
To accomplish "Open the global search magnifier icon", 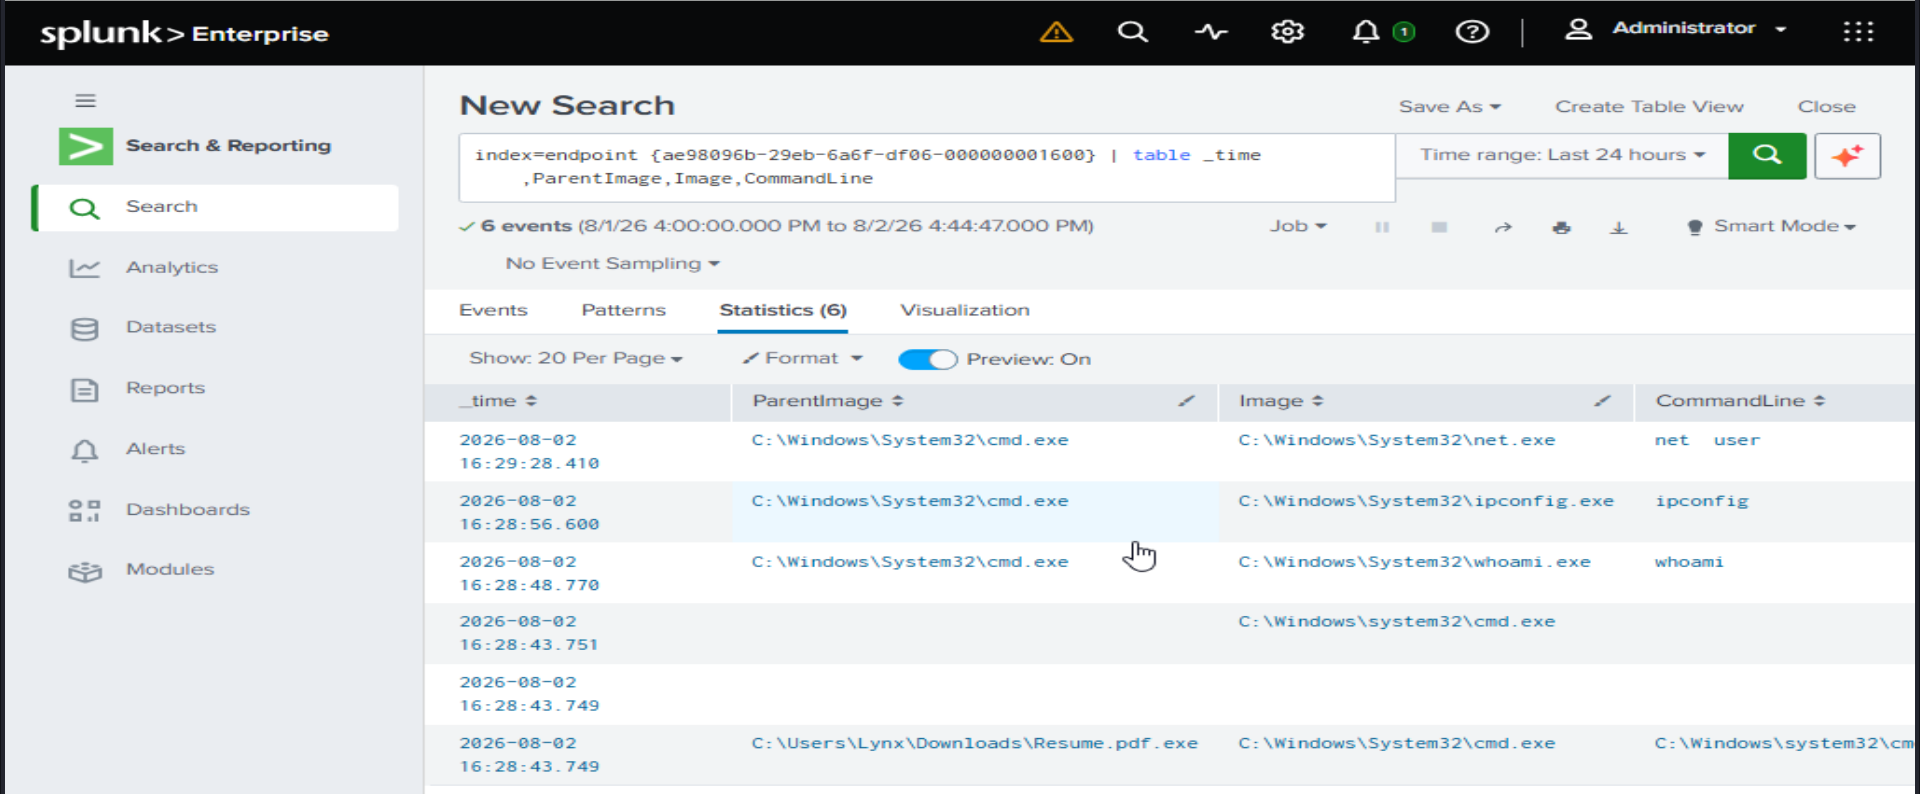I will [1132, 32].
